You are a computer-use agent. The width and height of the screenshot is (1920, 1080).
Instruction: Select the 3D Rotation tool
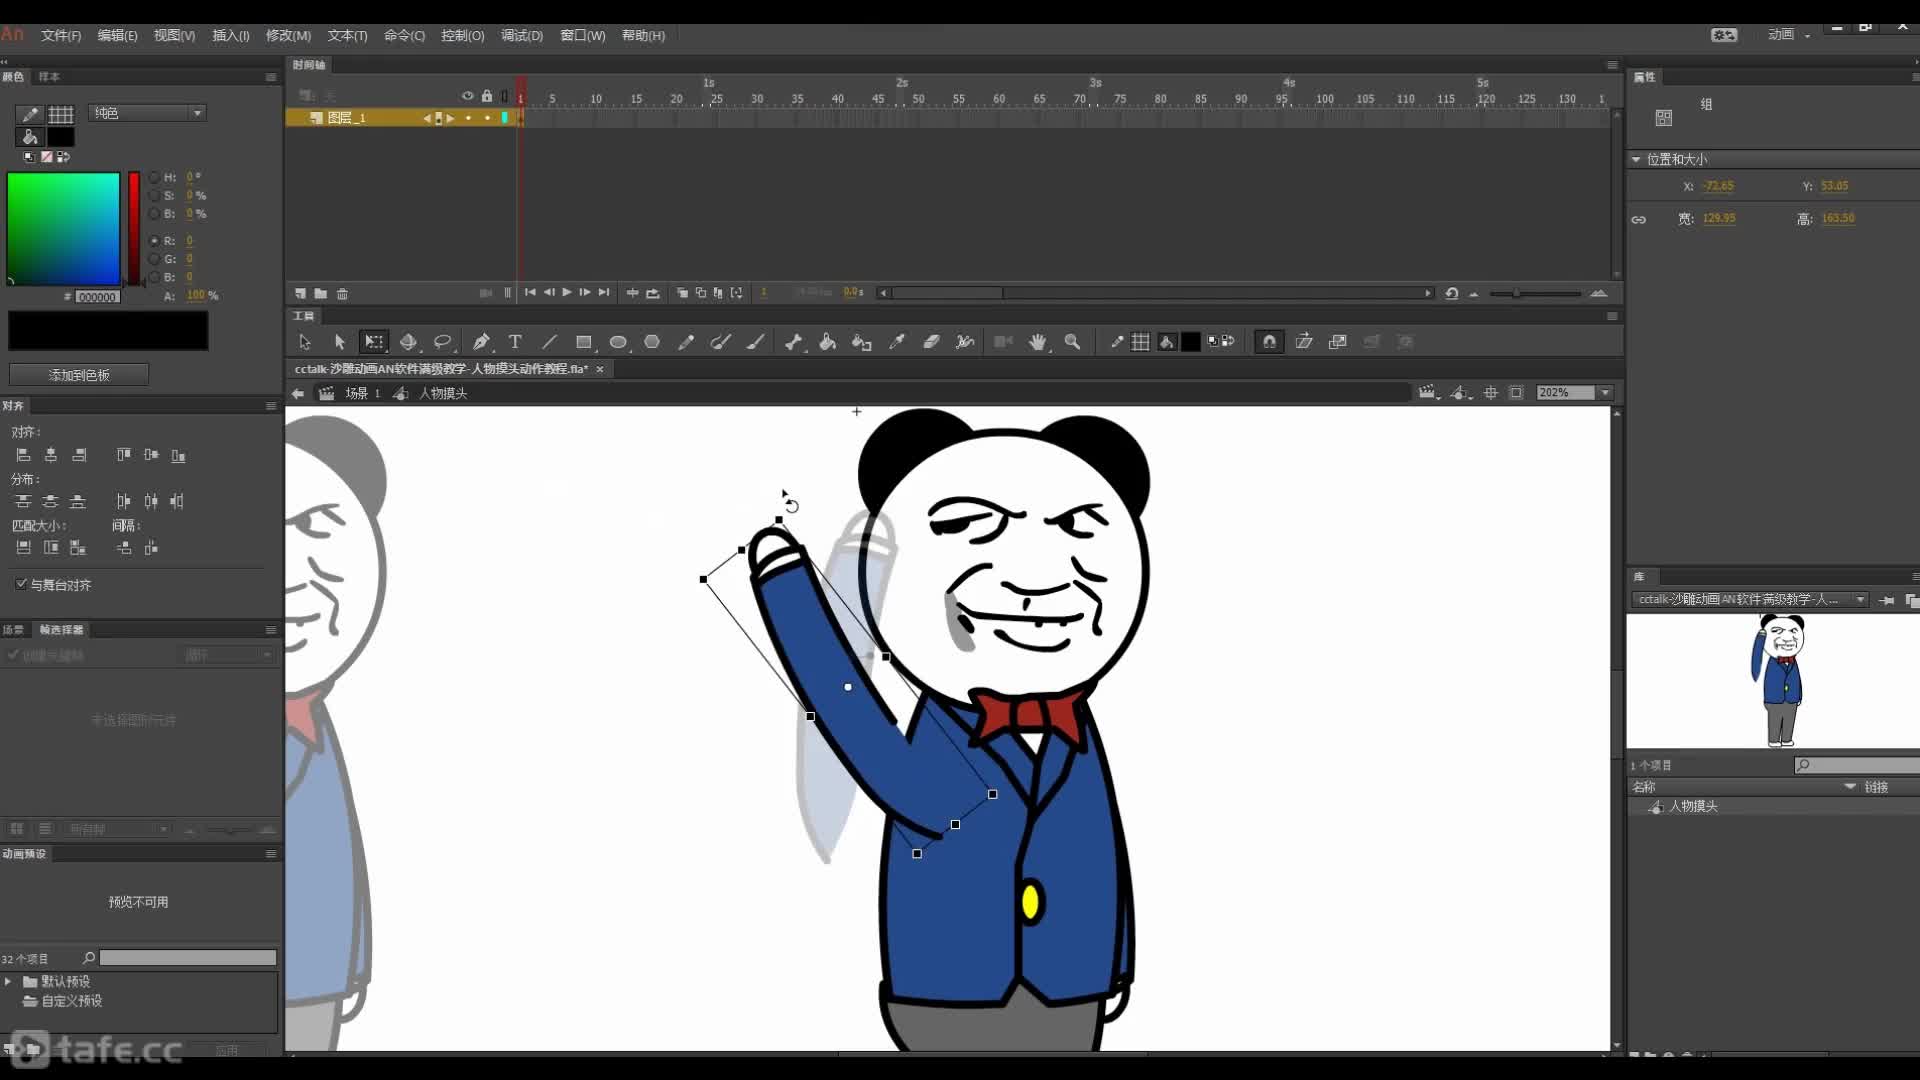point(408,342)
